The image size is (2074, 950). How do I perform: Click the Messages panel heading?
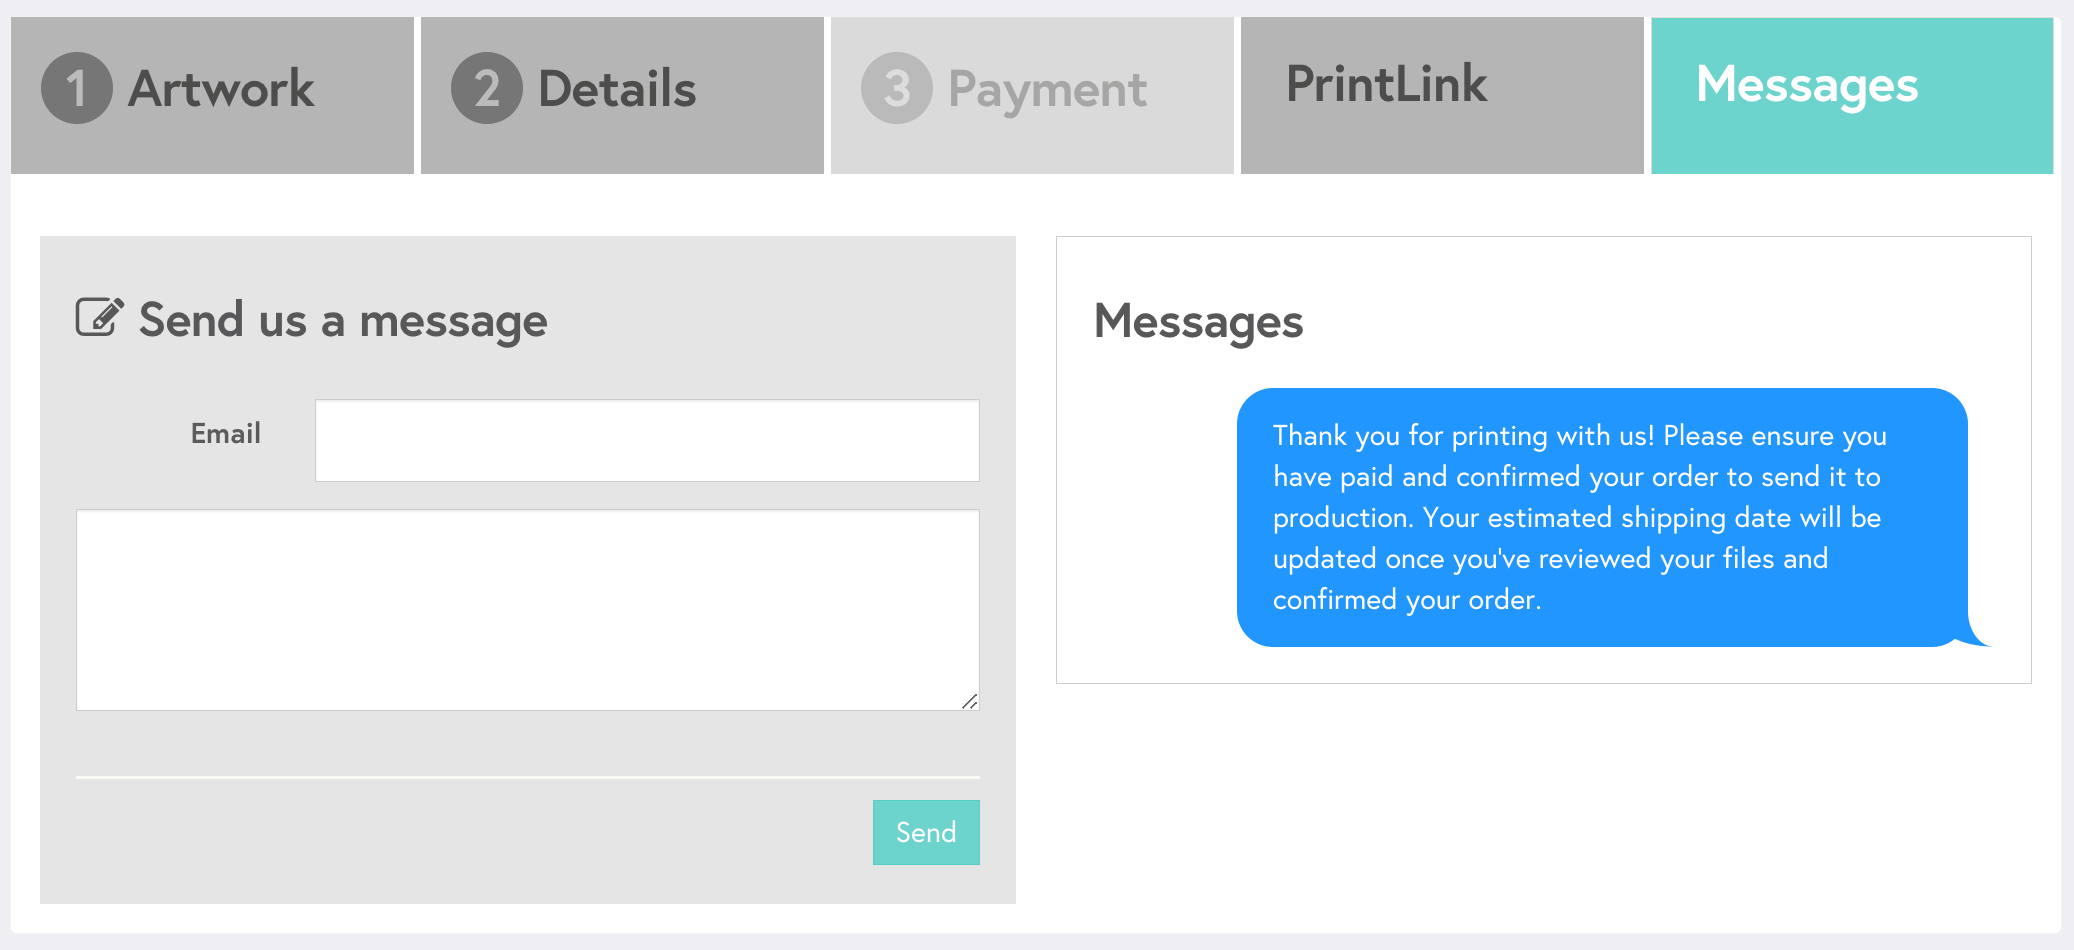point(1198,322)
